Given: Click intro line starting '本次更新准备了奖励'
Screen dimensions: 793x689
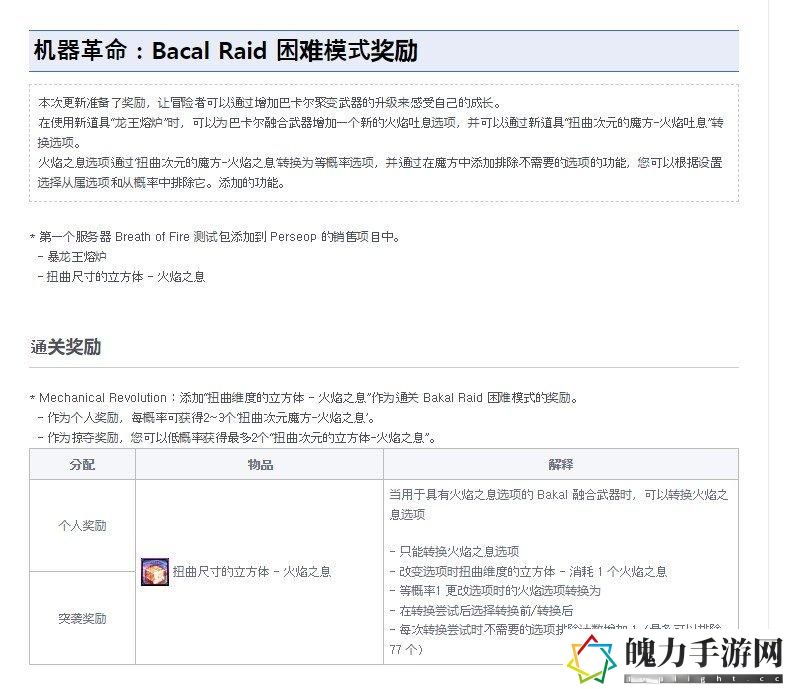Looking at the screenshot, I should coord(270,103).
